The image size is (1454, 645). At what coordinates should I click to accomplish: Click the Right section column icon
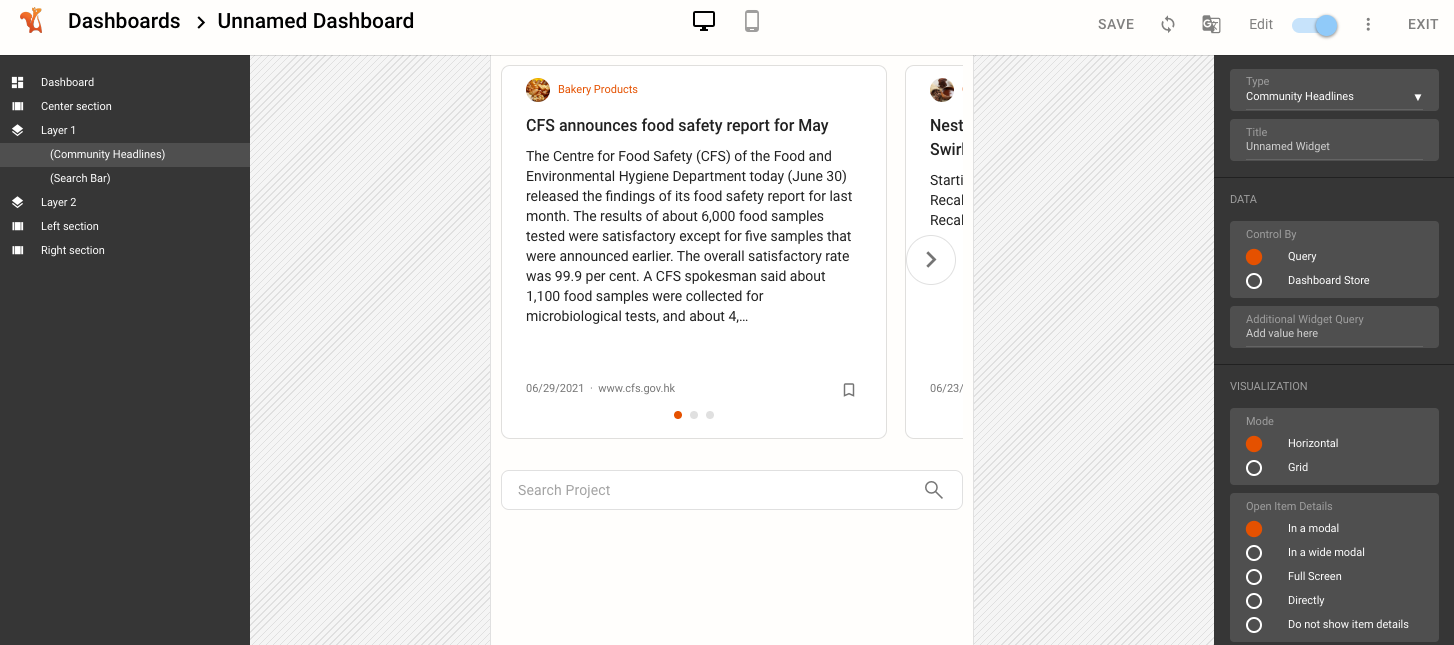[x=17, y=250]
